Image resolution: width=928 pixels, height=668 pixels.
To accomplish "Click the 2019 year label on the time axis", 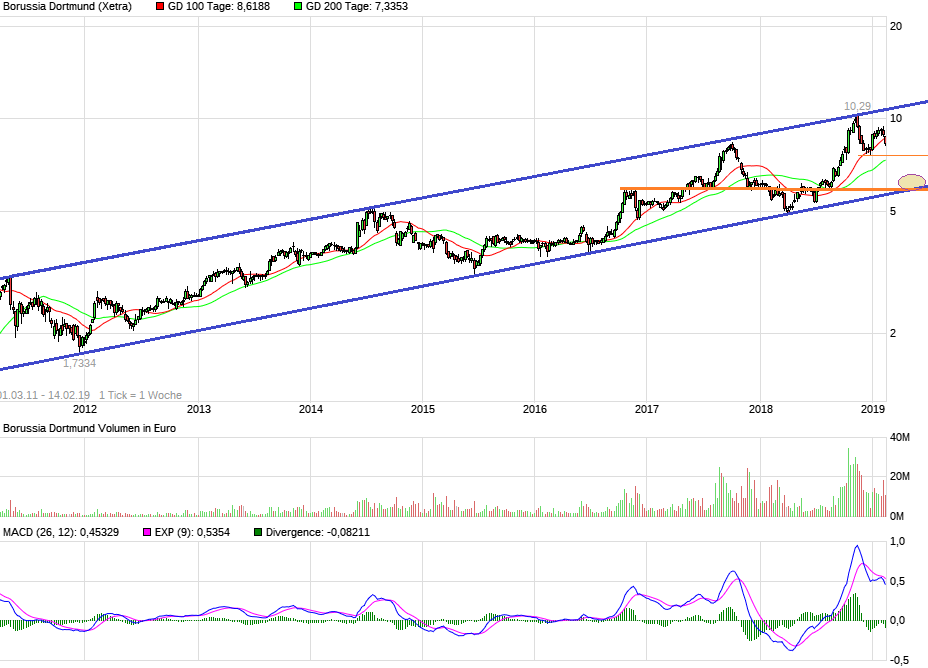I will click(873, 409).
